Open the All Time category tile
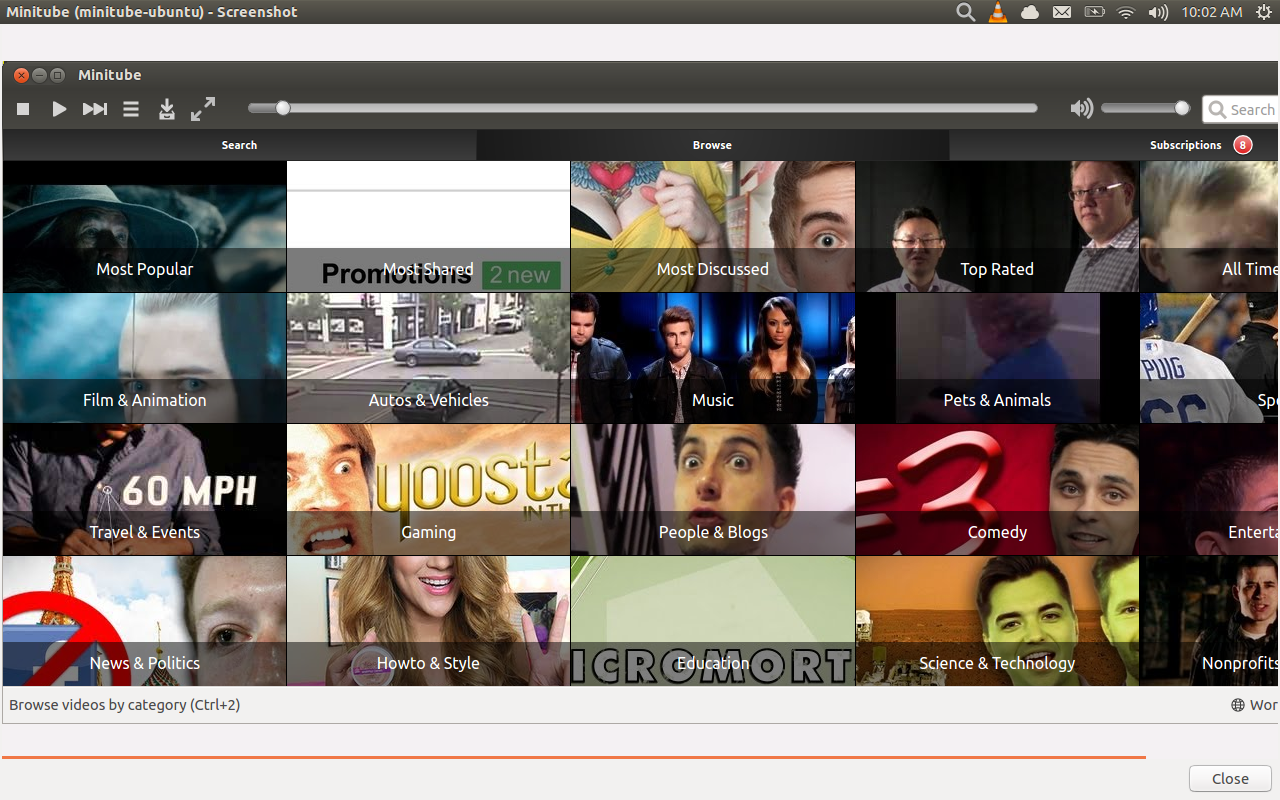The height and width of the screenshot is (800, 1280). [1210, 227]
